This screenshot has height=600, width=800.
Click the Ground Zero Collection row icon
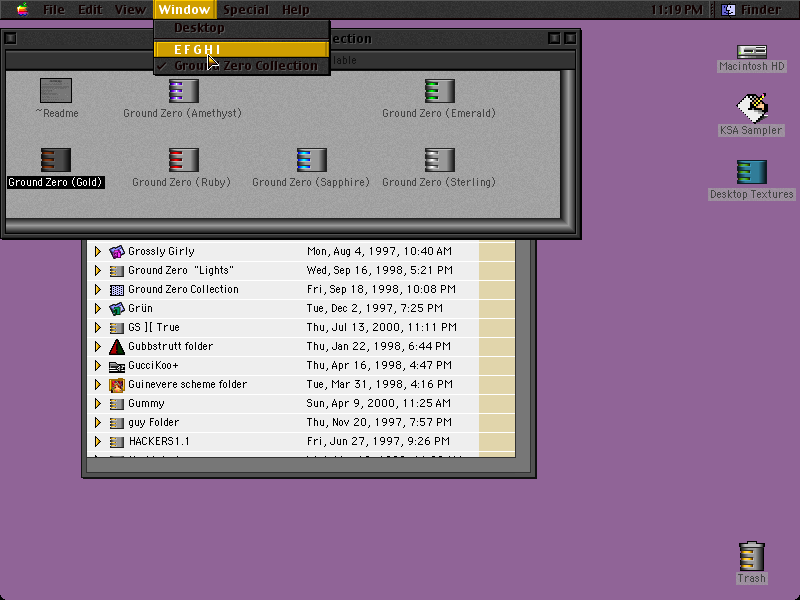[117, 290]
